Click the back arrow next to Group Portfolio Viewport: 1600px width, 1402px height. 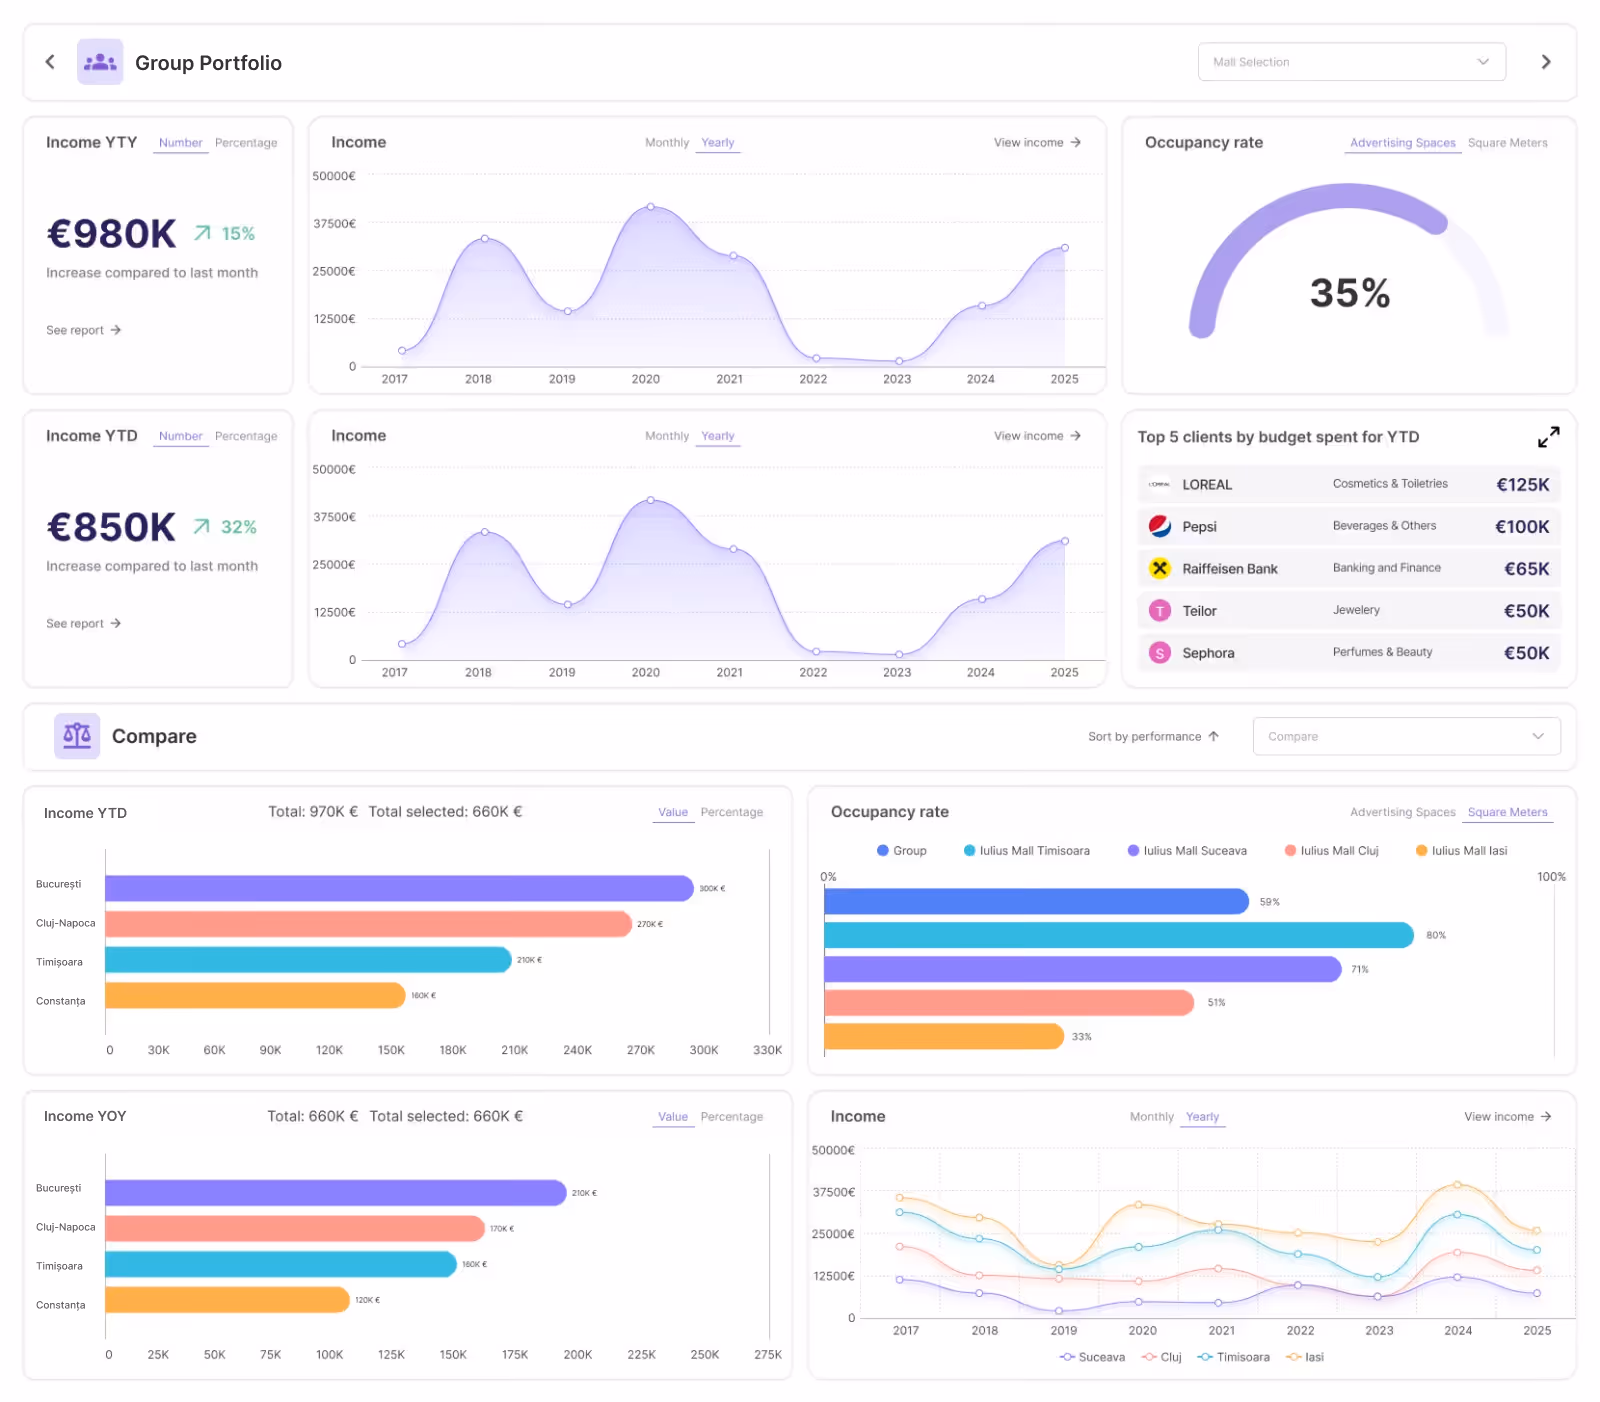click(x=49, y=61)
